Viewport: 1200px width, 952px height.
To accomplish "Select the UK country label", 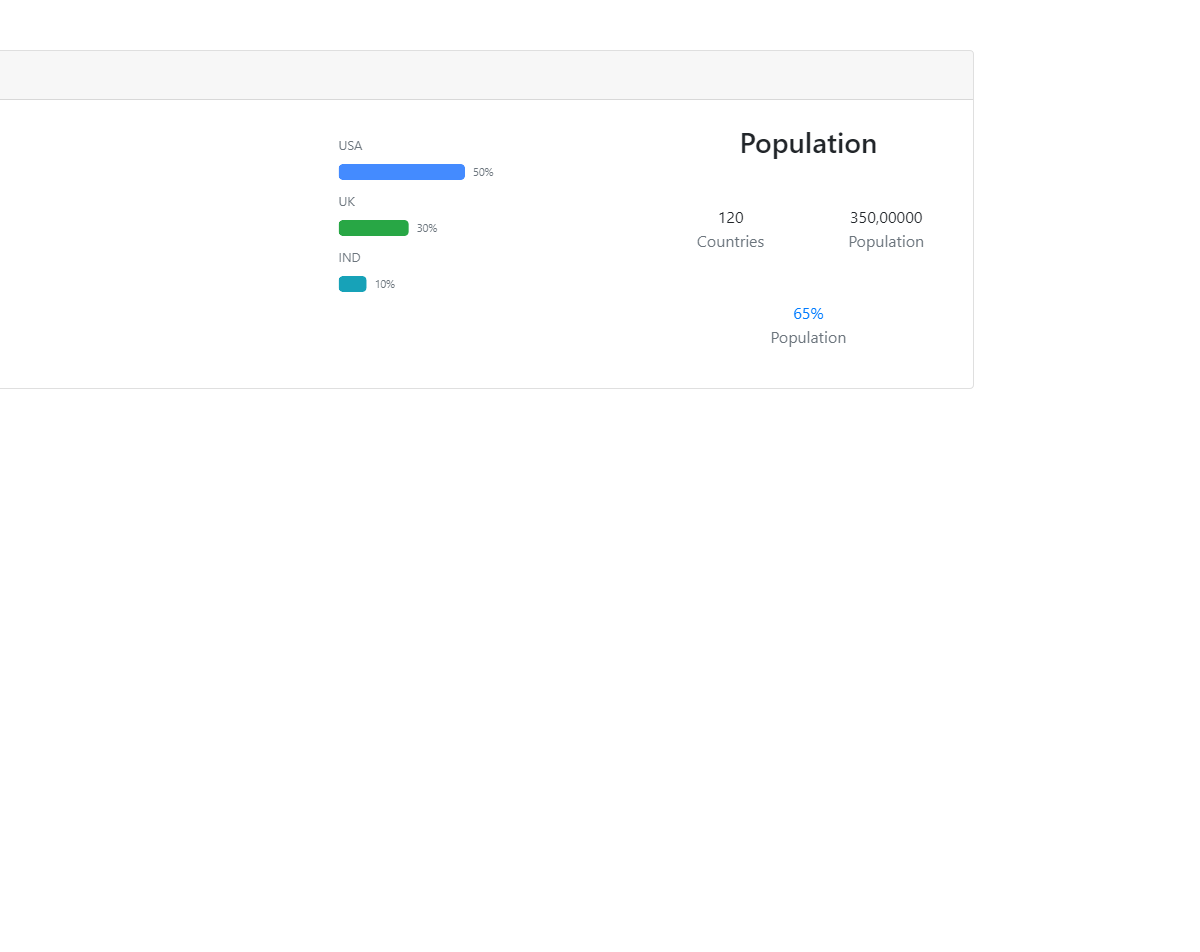I will (347, 202).
